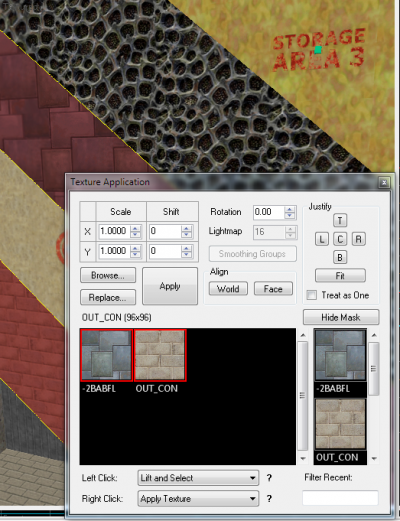Align texture to Face
The image size is (400, 521).
coord(273,289)
